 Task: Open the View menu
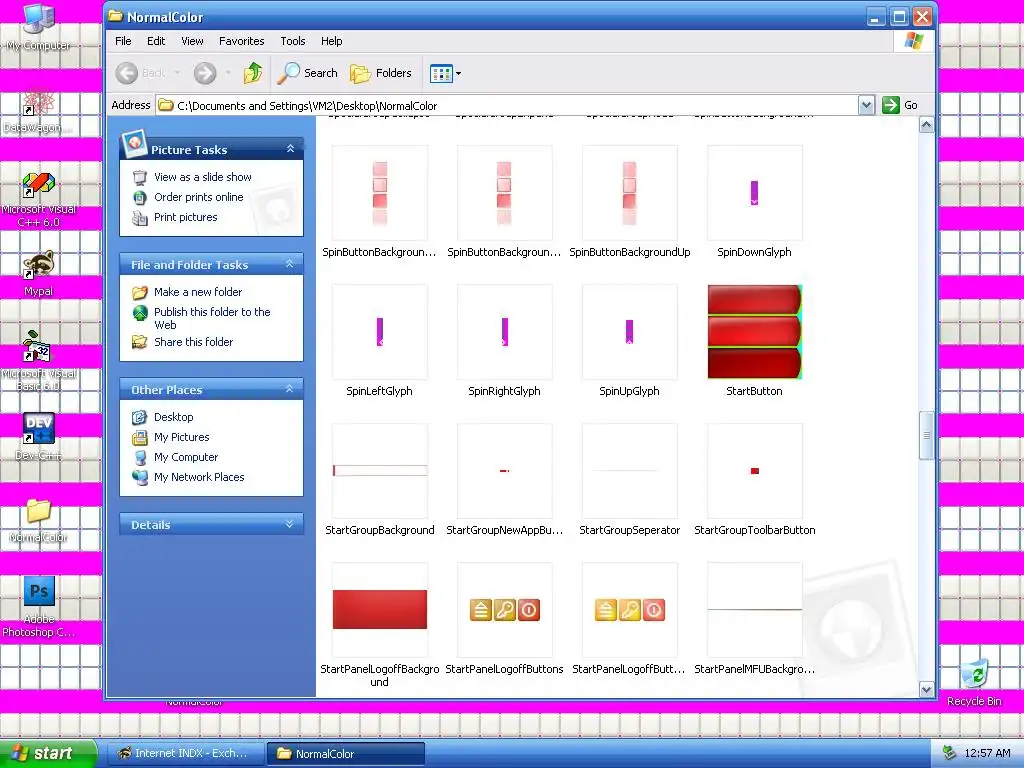click(x=192, y=41)
